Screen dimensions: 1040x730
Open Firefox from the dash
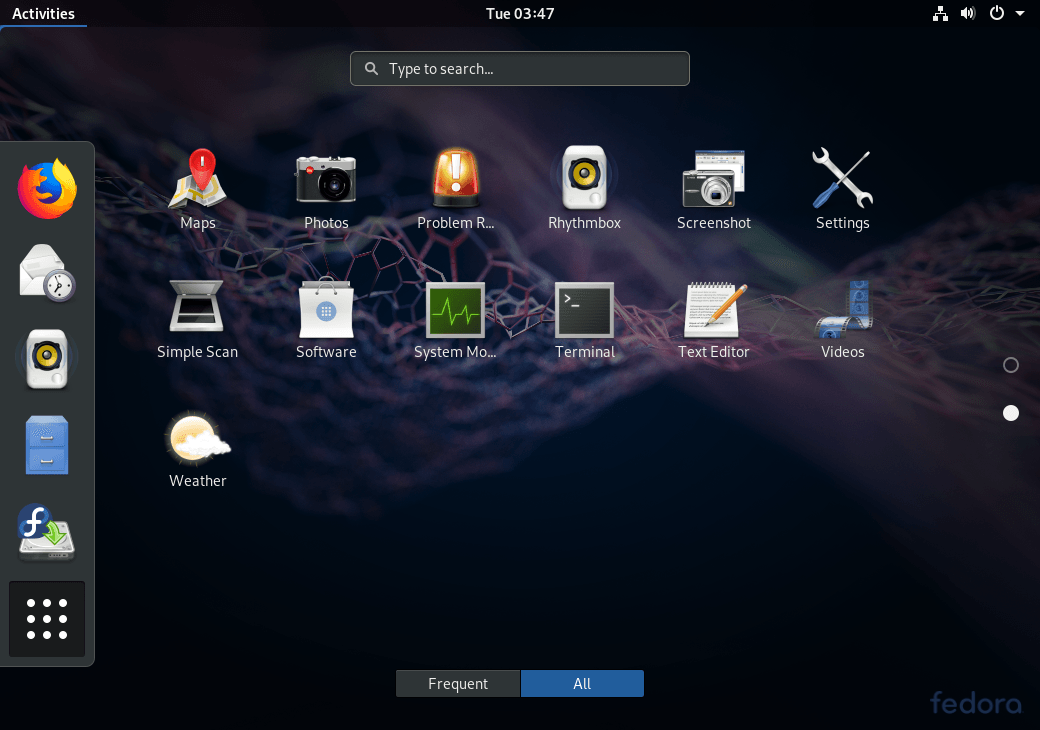pos(47,189)
